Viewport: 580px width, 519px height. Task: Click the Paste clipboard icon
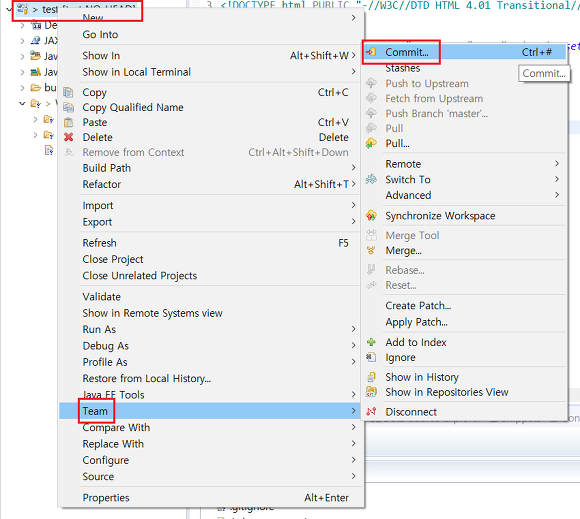(68, 122)
